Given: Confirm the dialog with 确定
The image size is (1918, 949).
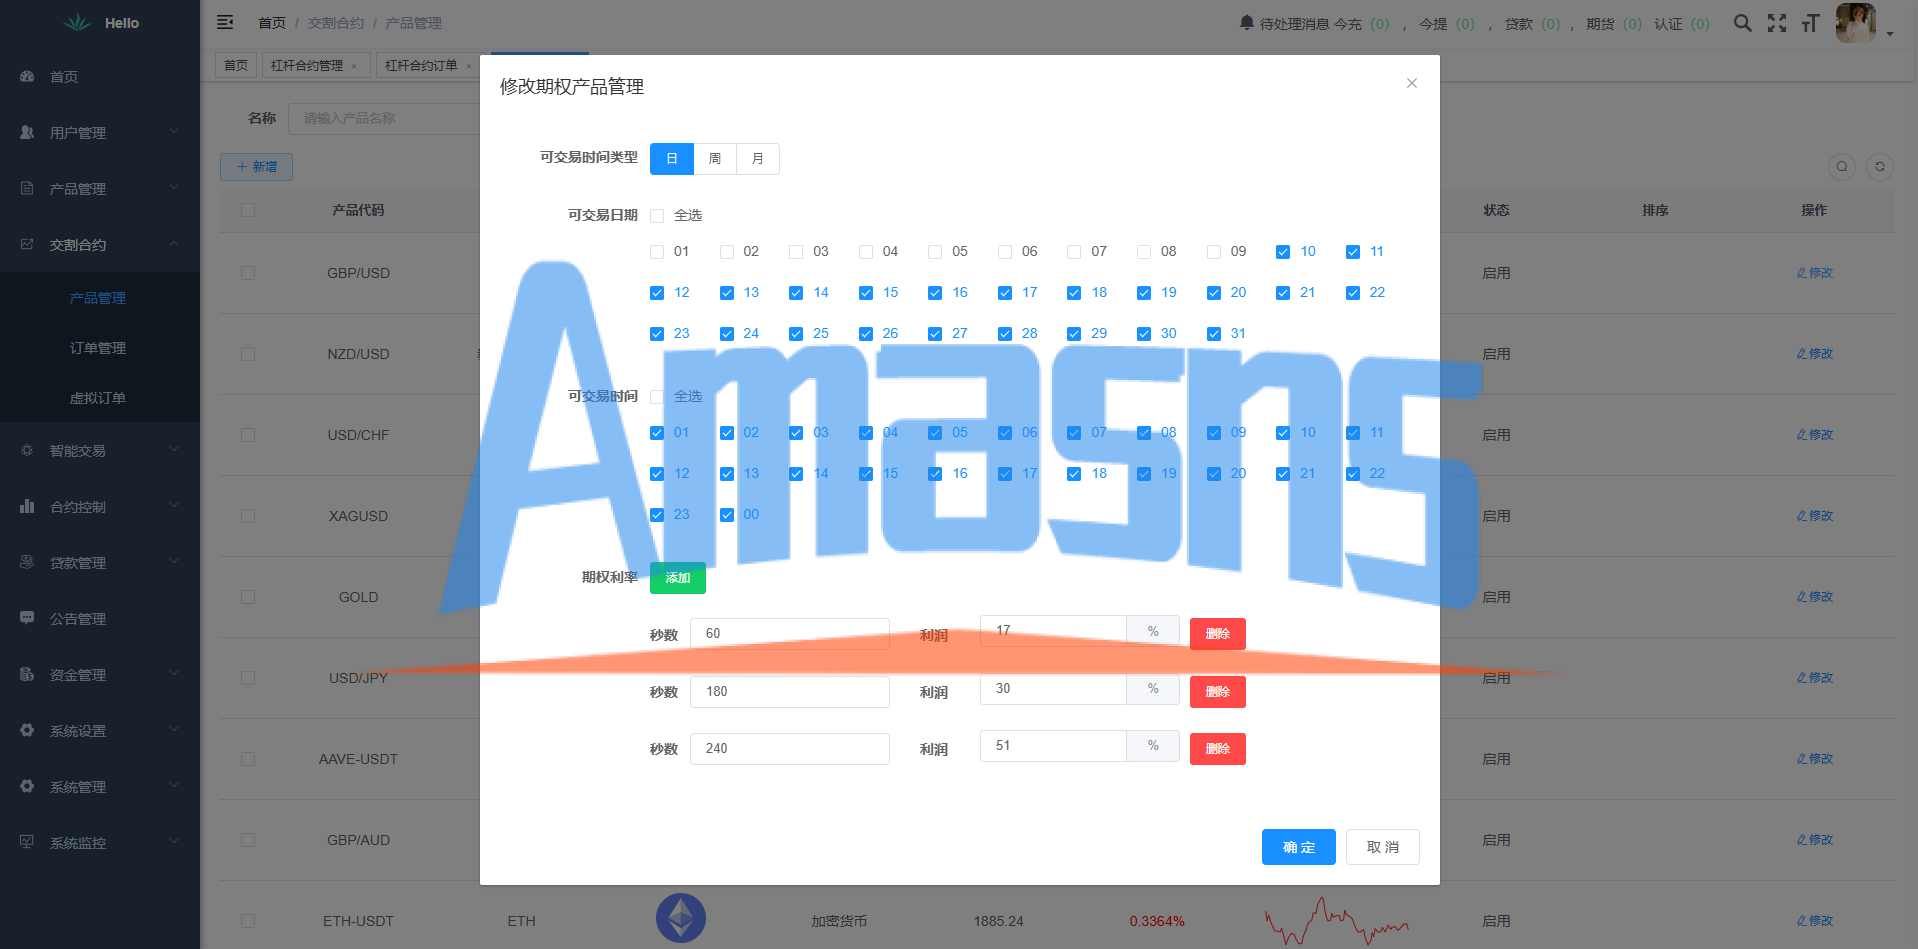Looking at the screenshot, I should point(1299,847).
